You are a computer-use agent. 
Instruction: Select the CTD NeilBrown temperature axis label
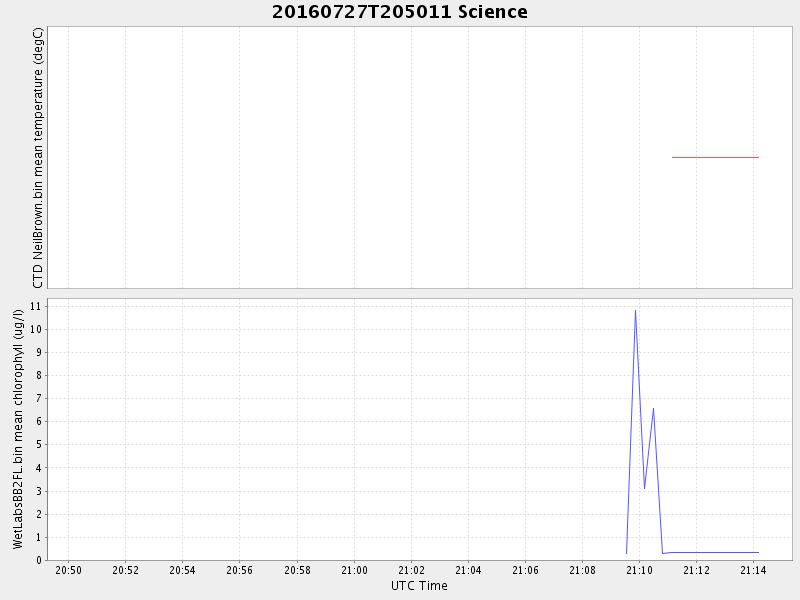[x=38, y=158]
